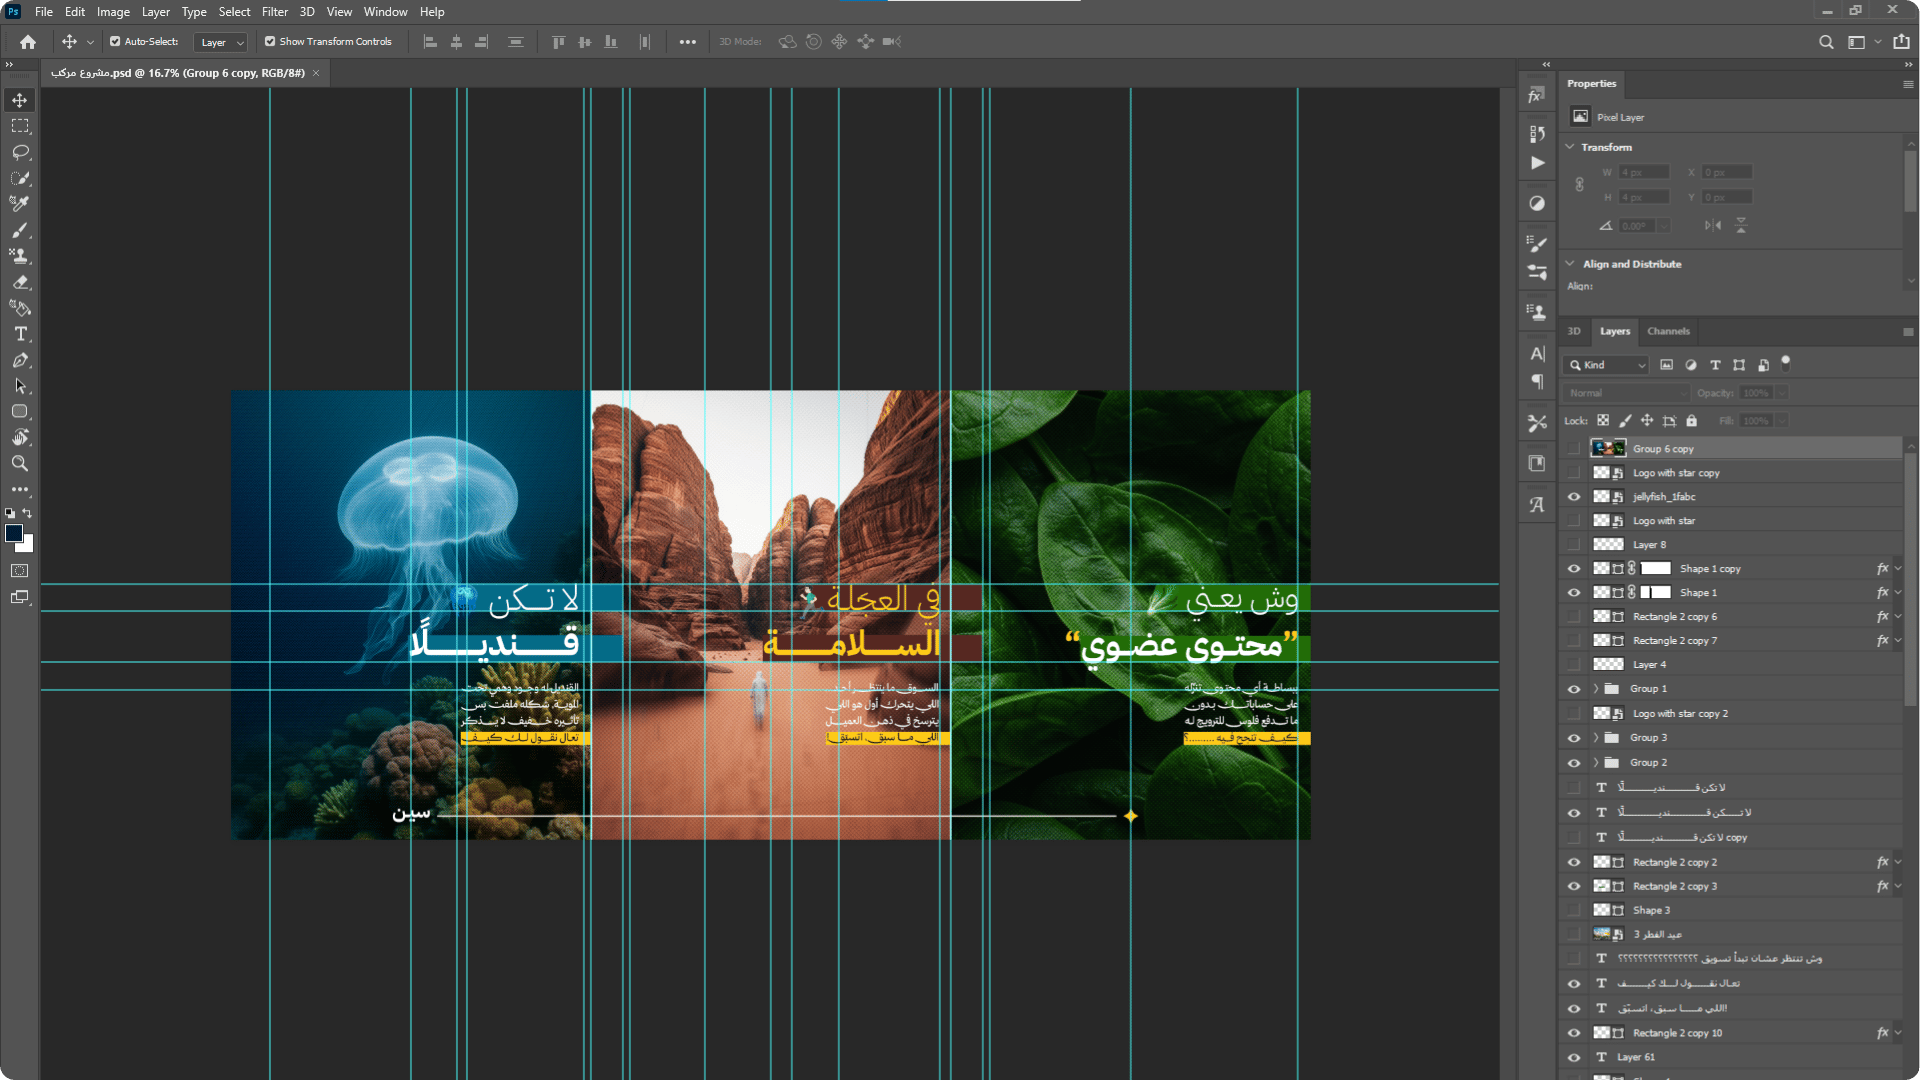
Task: Open the Kind filter dropdown
Action: (x=1607, y=365)
